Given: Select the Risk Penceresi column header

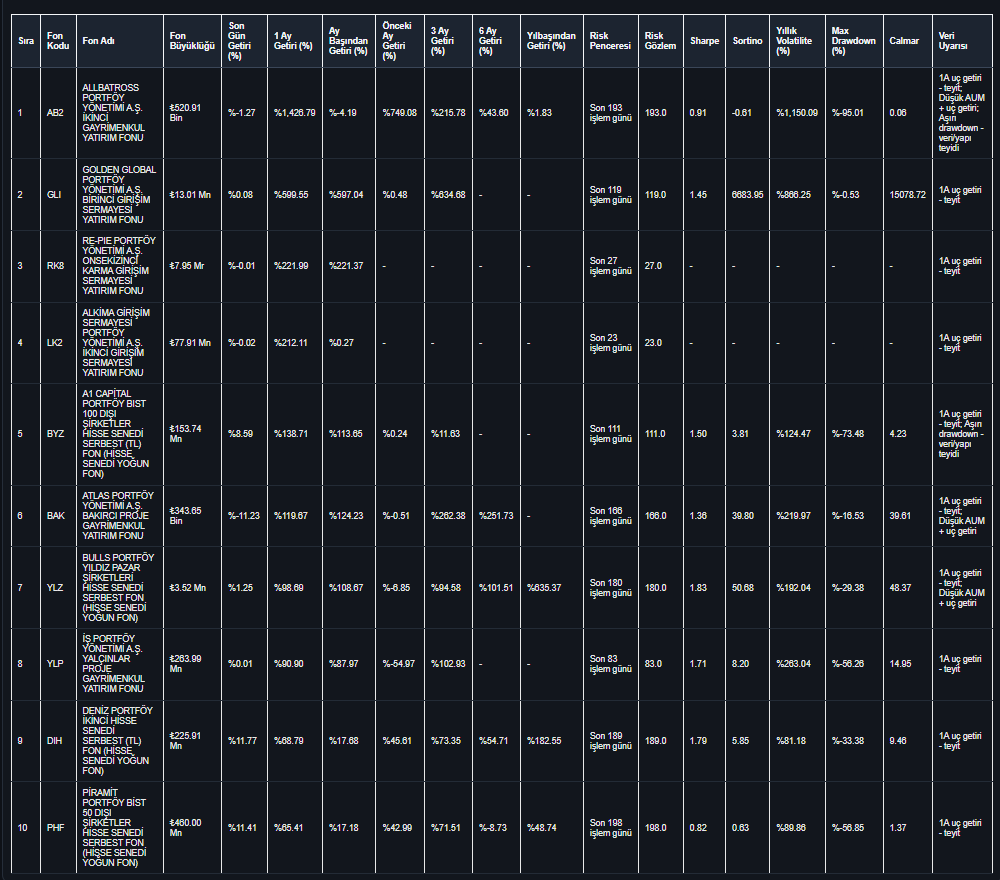Looking at the screenshot, I should coord(610,41).
